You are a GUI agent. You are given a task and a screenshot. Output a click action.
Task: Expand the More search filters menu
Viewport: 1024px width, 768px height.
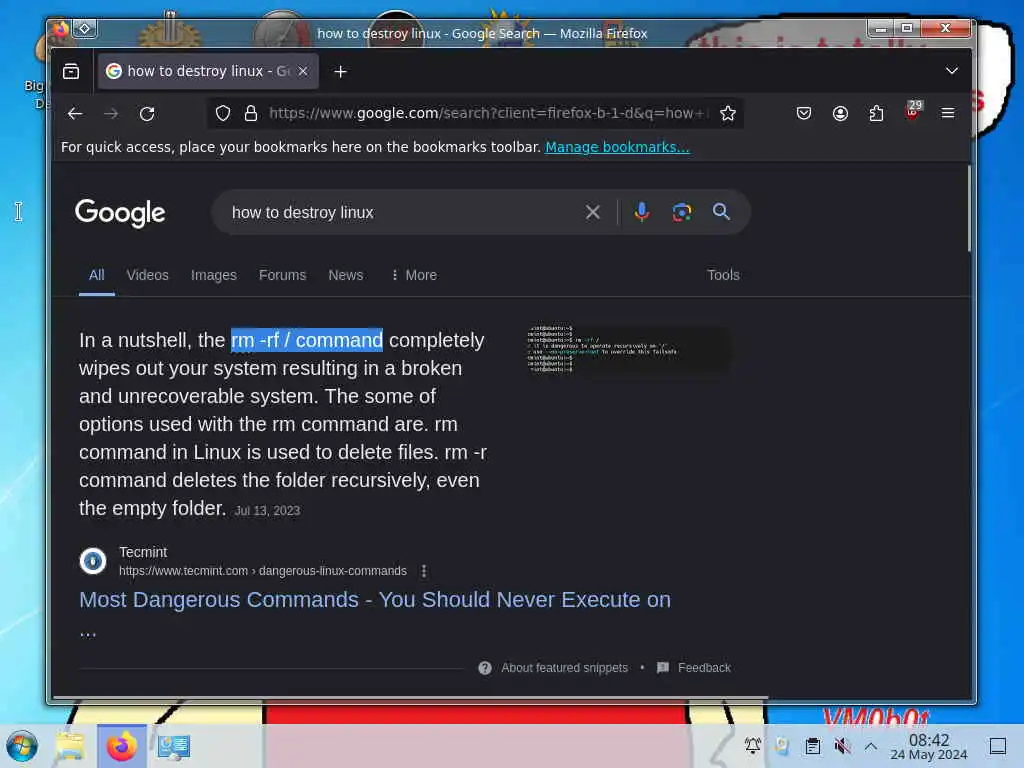pyautogui.click(x=414, y=275)
